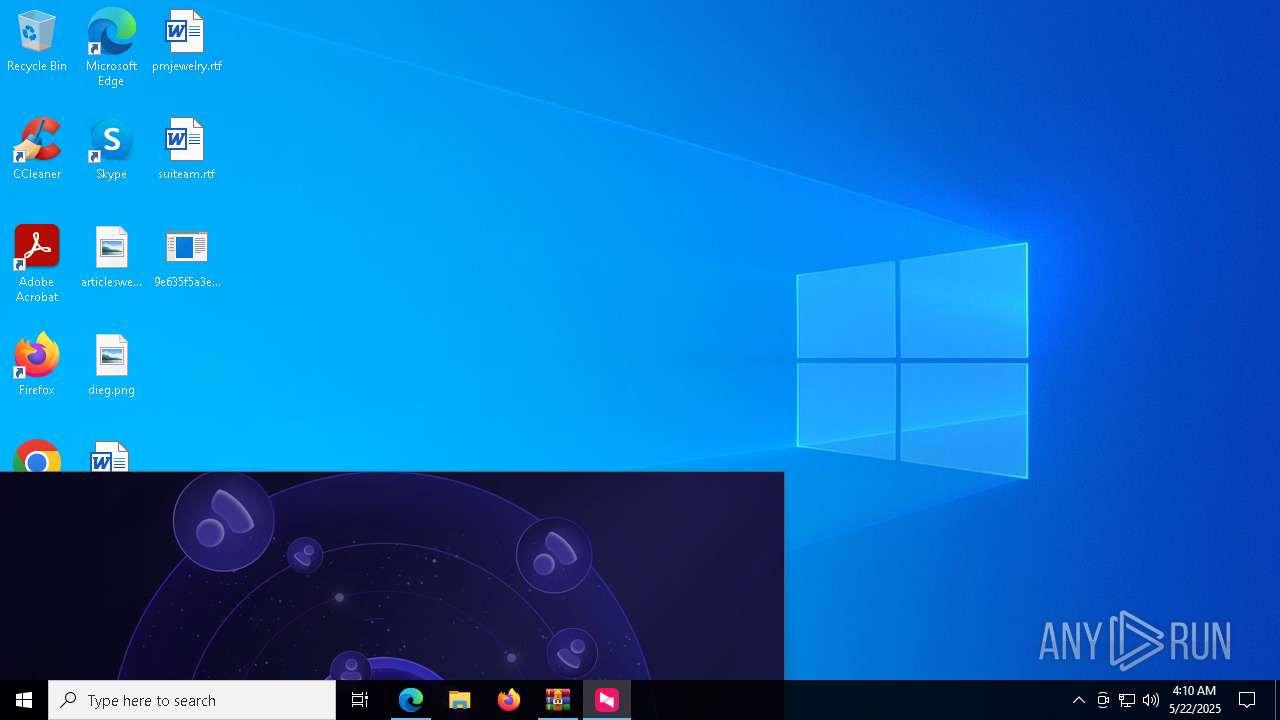The width and height of the screenshot is (1280, 720).
Task: Open the Recycle Bin desktop icon
Action: [x=37, y=41]
